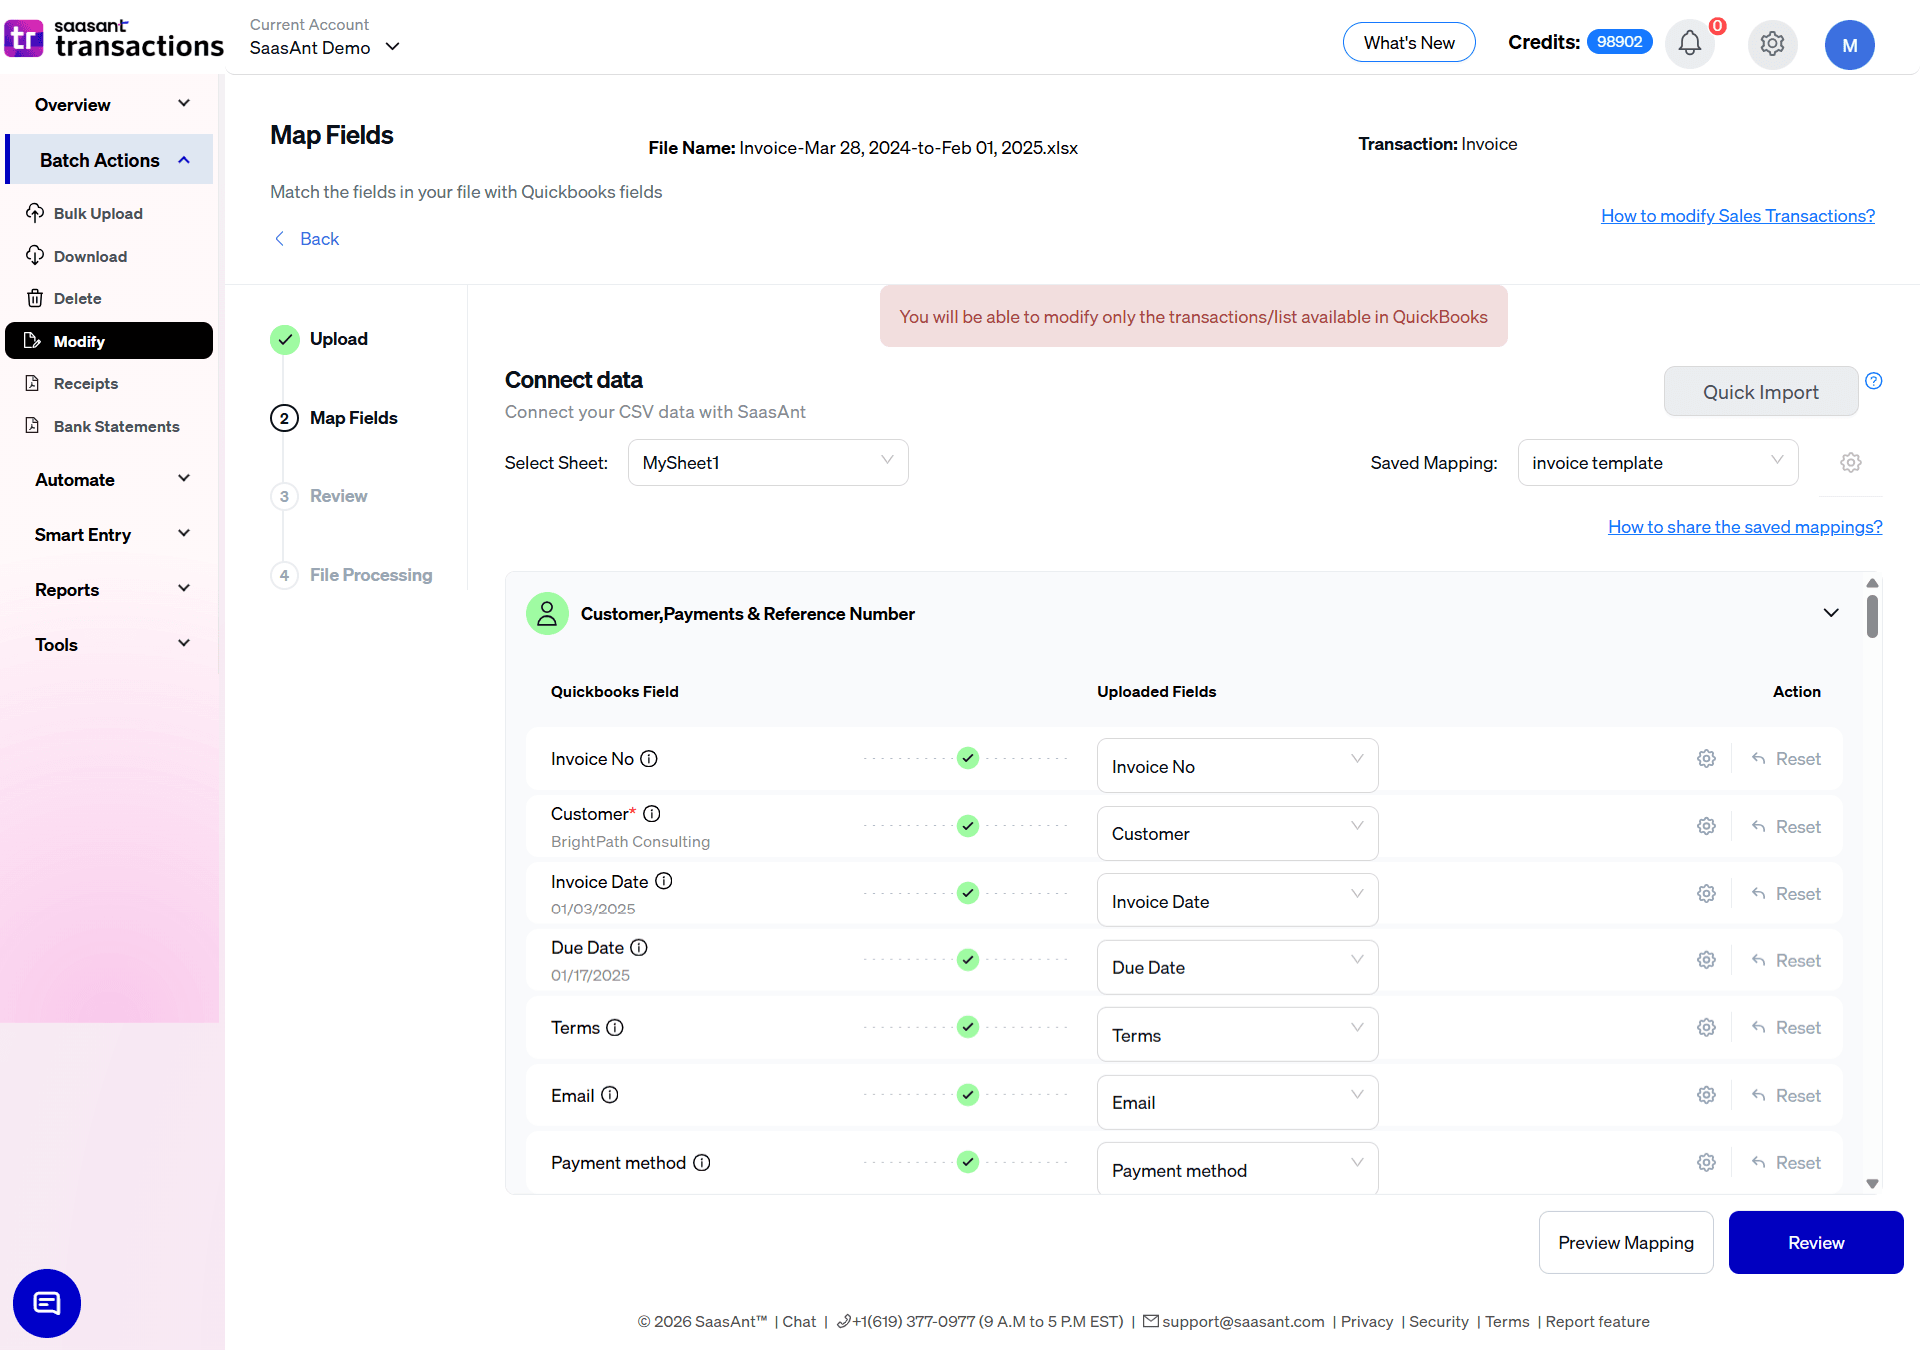The width and height of the screenshot is (1920, 1352).
Task: Open the Select Sheet dropdown
Action: pyautogui.click(x=767, y=463)
